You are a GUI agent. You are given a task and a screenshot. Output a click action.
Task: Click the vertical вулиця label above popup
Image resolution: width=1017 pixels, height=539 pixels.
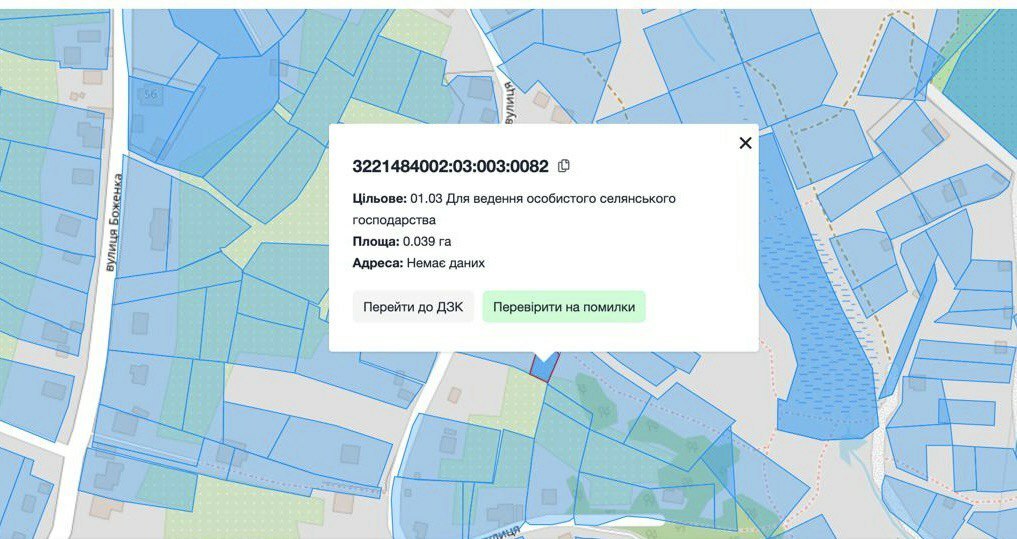point(510,102)
